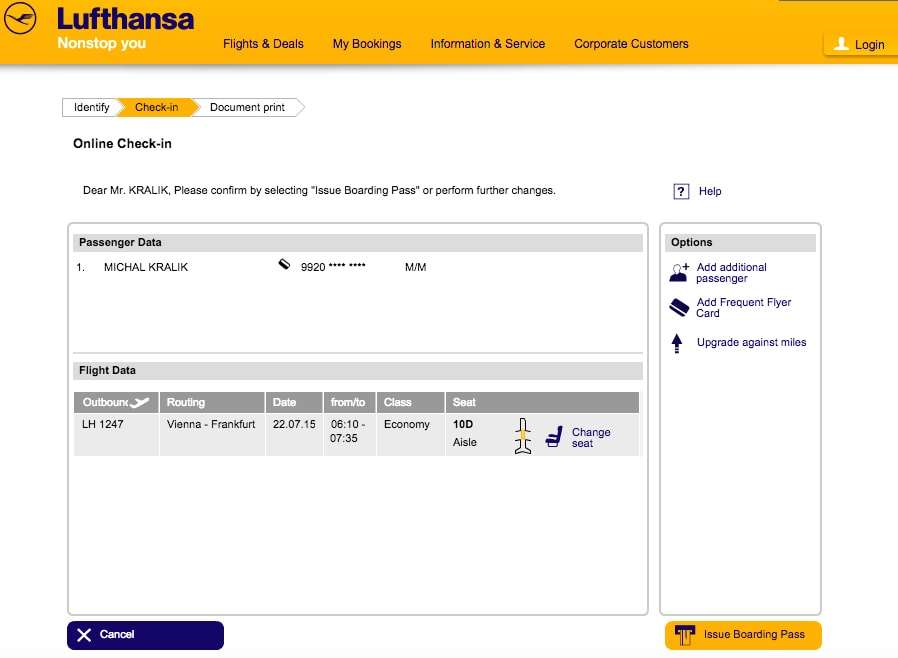Open Information & Service menu

(488, 44)
